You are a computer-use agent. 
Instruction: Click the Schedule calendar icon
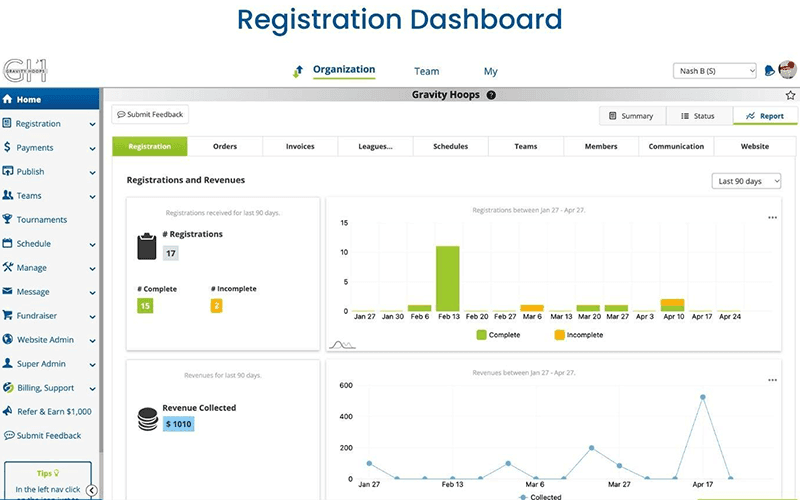[x=7, y=243]
